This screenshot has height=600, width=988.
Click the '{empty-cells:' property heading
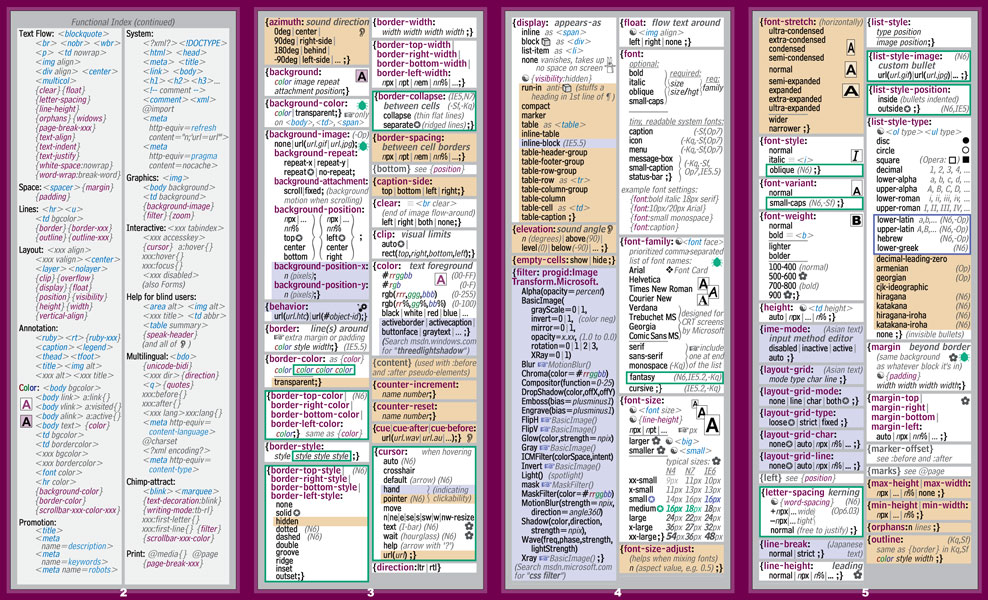(x=541, y=260)
